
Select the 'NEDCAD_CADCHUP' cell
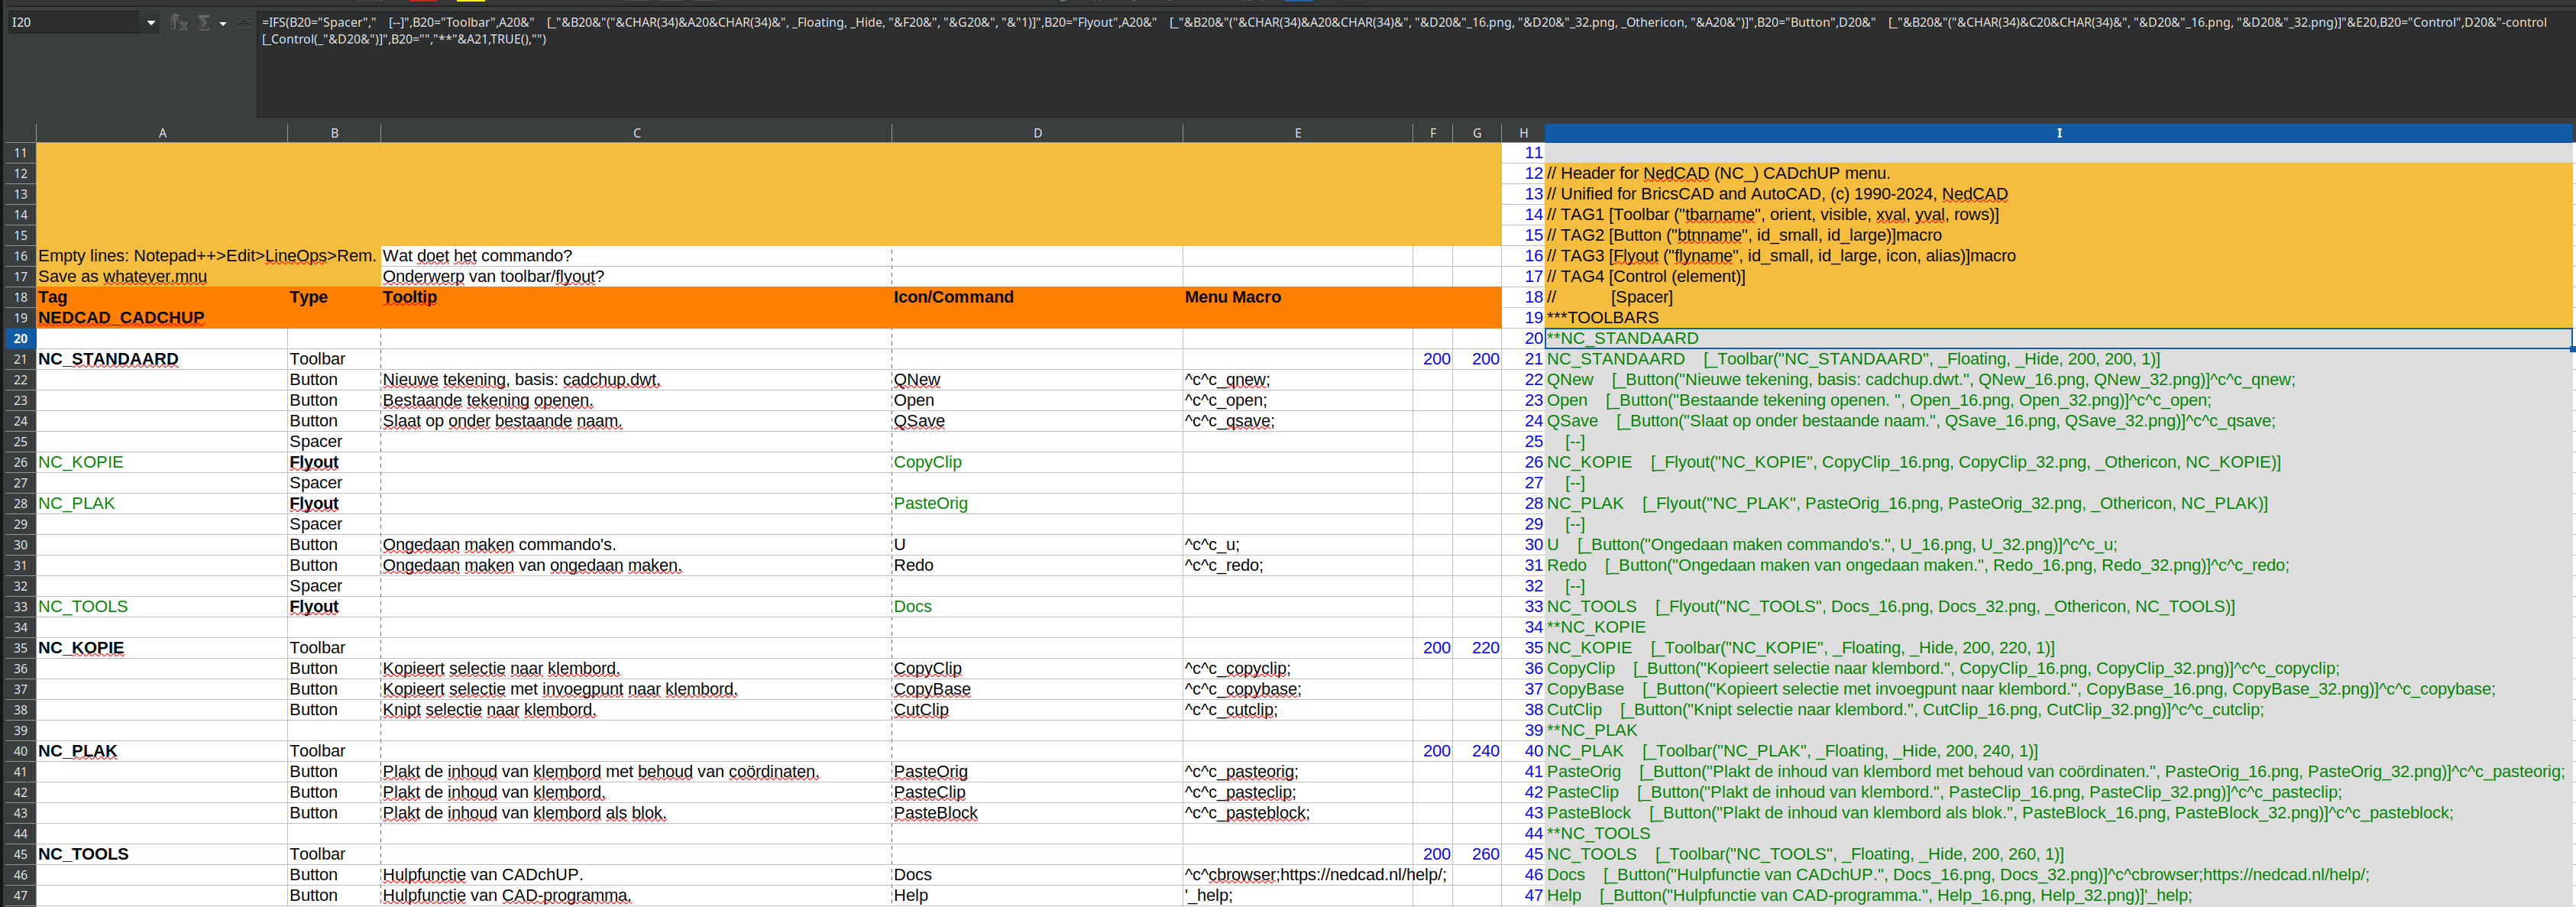[162, 318]
